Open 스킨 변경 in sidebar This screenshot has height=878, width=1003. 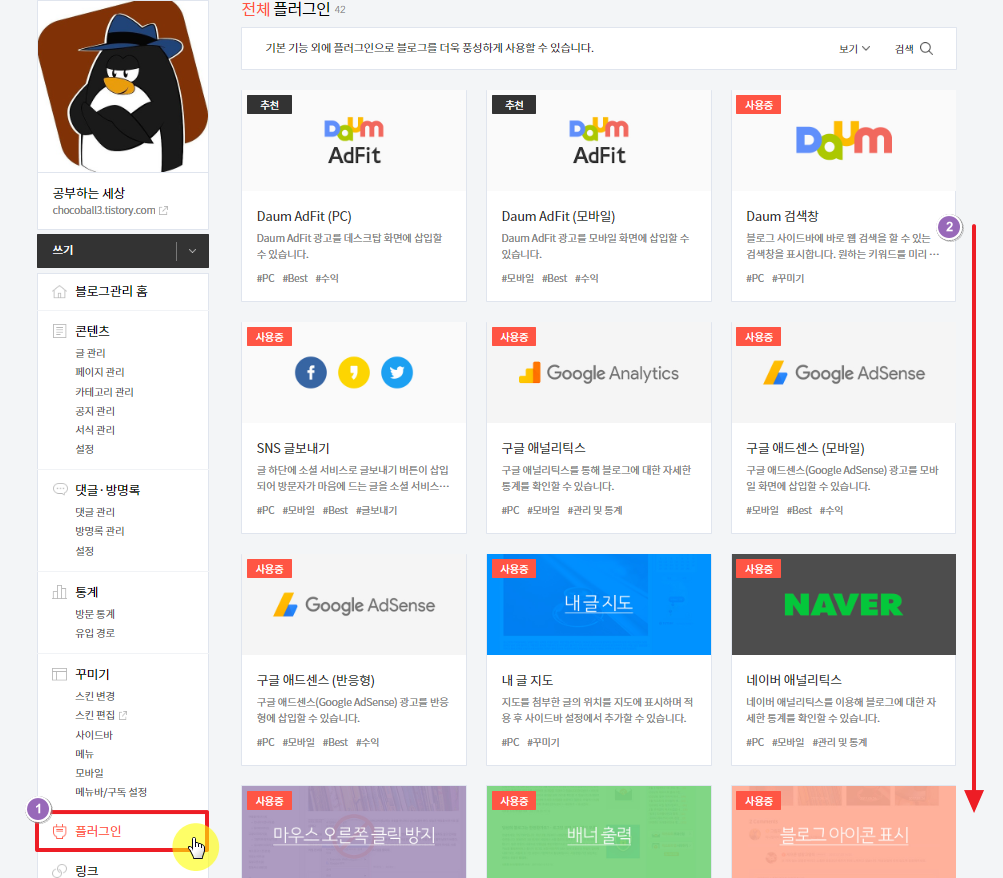(95, 696)
